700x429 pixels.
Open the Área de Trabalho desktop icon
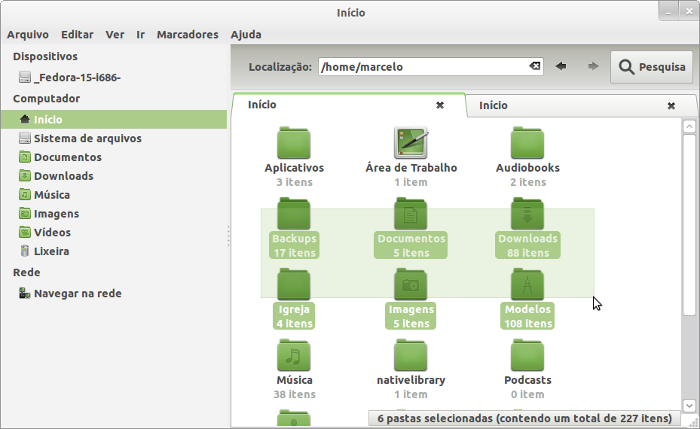pos(411,143)
